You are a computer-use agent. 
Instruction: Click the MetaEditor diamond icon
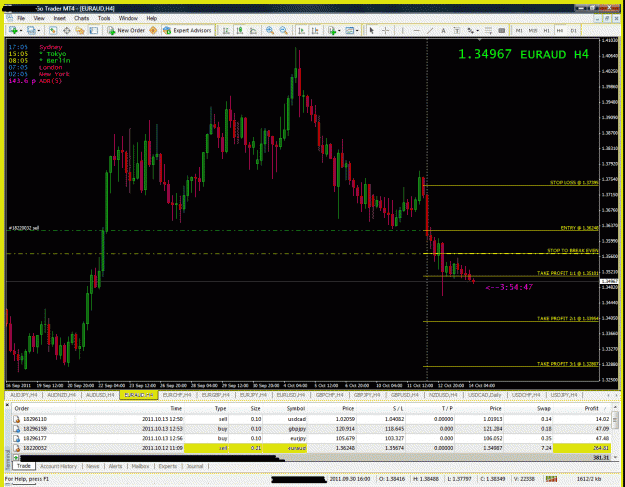tap(153, 30)
